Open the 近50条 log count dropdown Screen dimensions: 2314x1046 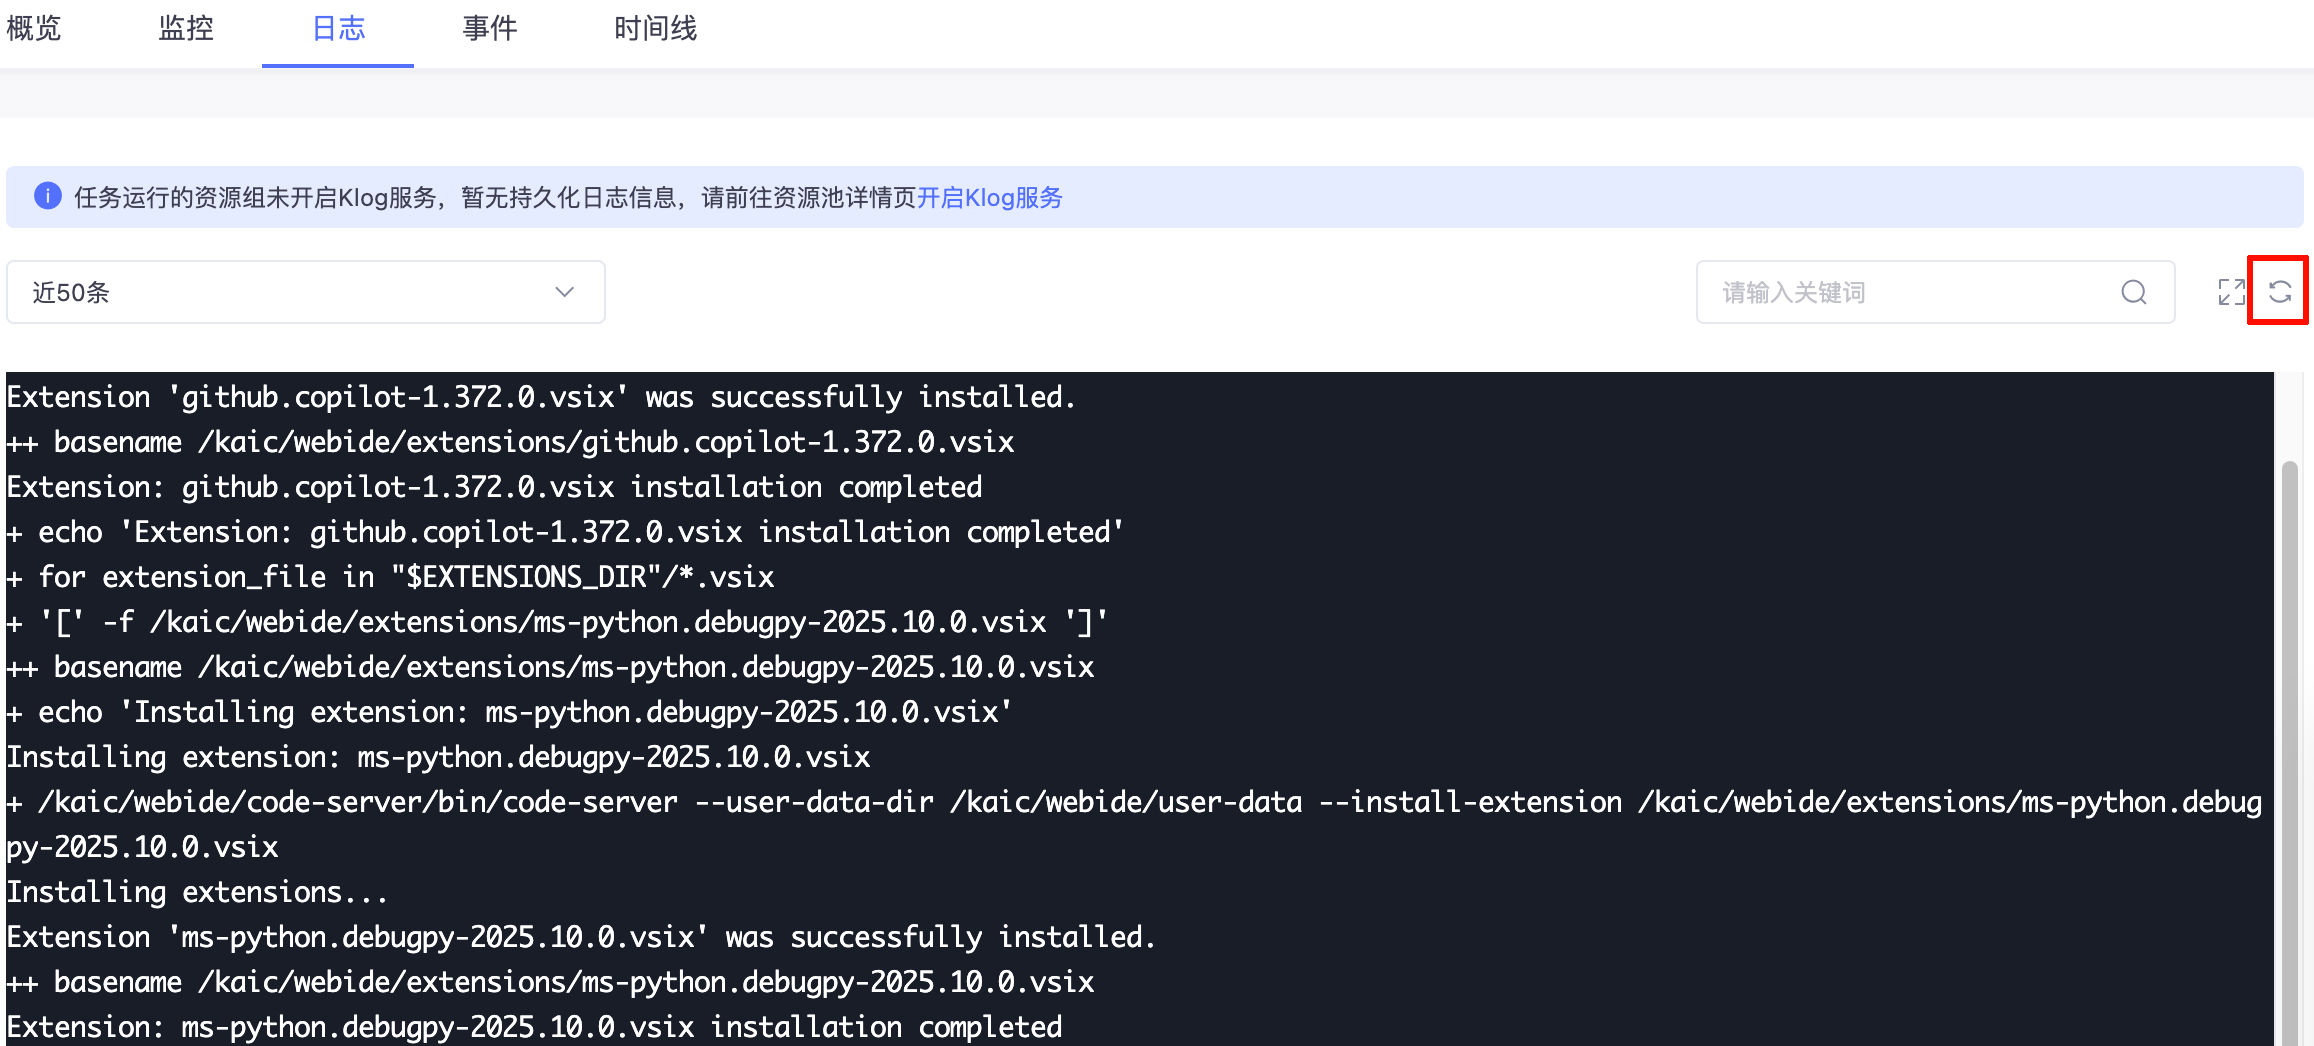306,292
